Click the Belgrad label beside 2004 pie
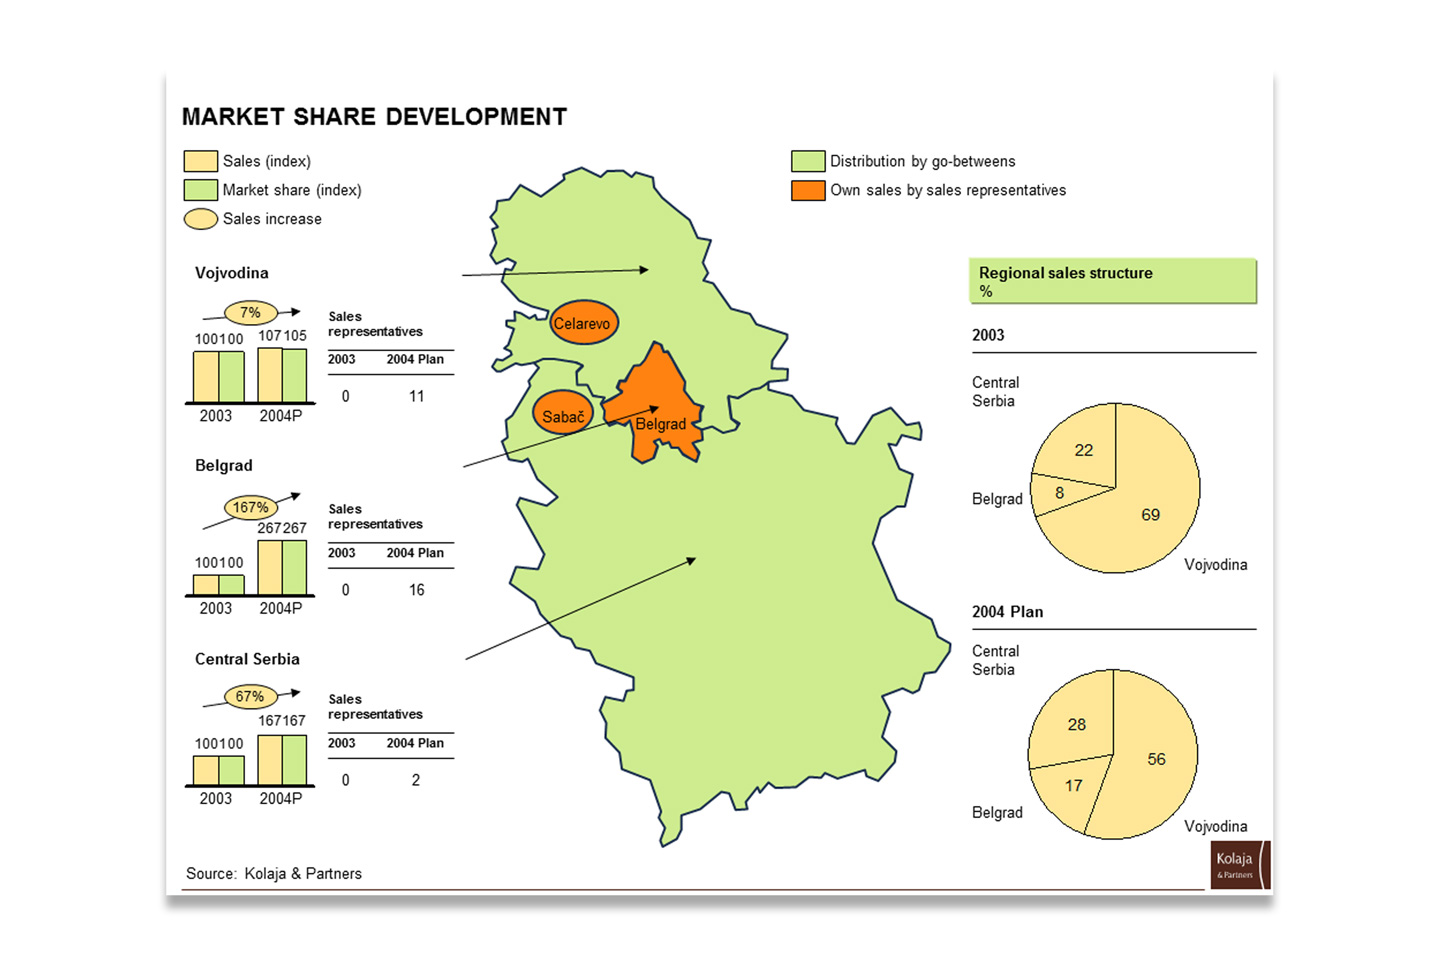 (x=997, y=813)
